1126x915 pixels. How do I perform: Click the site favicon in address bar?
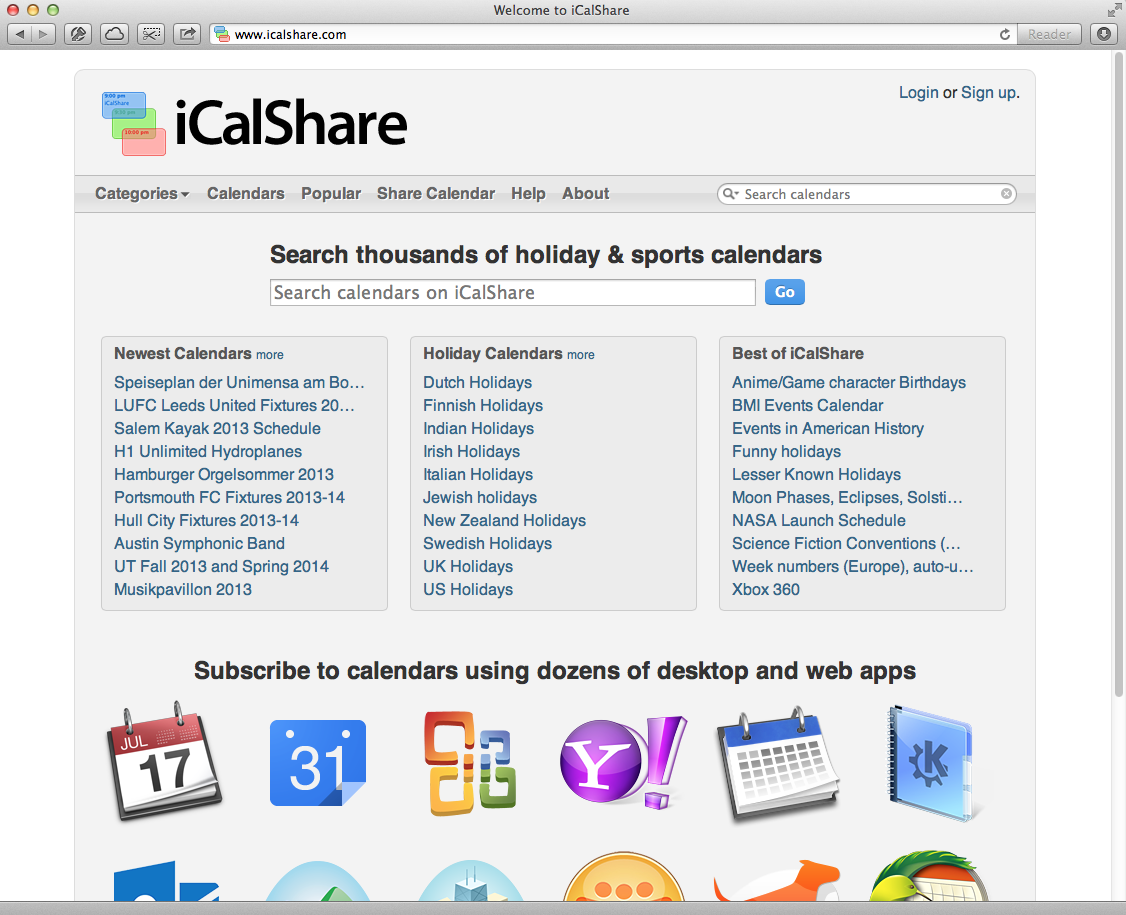click(x=222, y=34)
